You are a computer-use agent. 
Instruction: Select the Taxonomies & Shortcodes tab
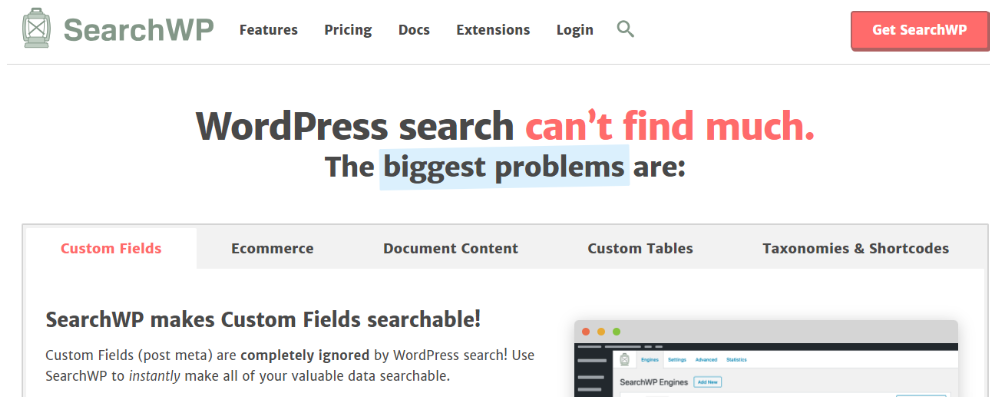coord(856,248)
